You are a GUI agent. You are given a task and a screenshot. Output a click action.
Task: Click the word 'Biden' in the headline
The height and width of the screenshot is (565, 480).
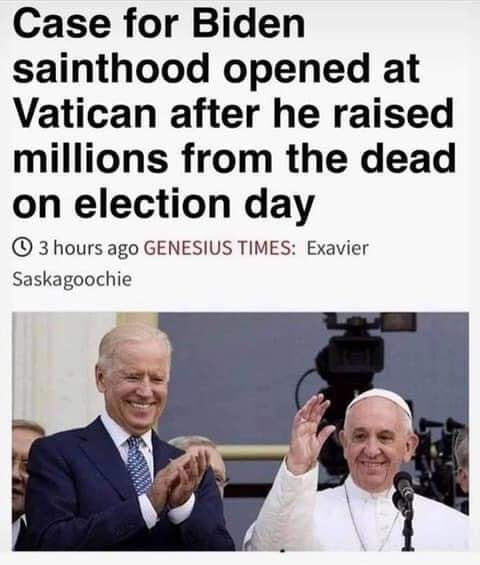click(x=248, y=24)
